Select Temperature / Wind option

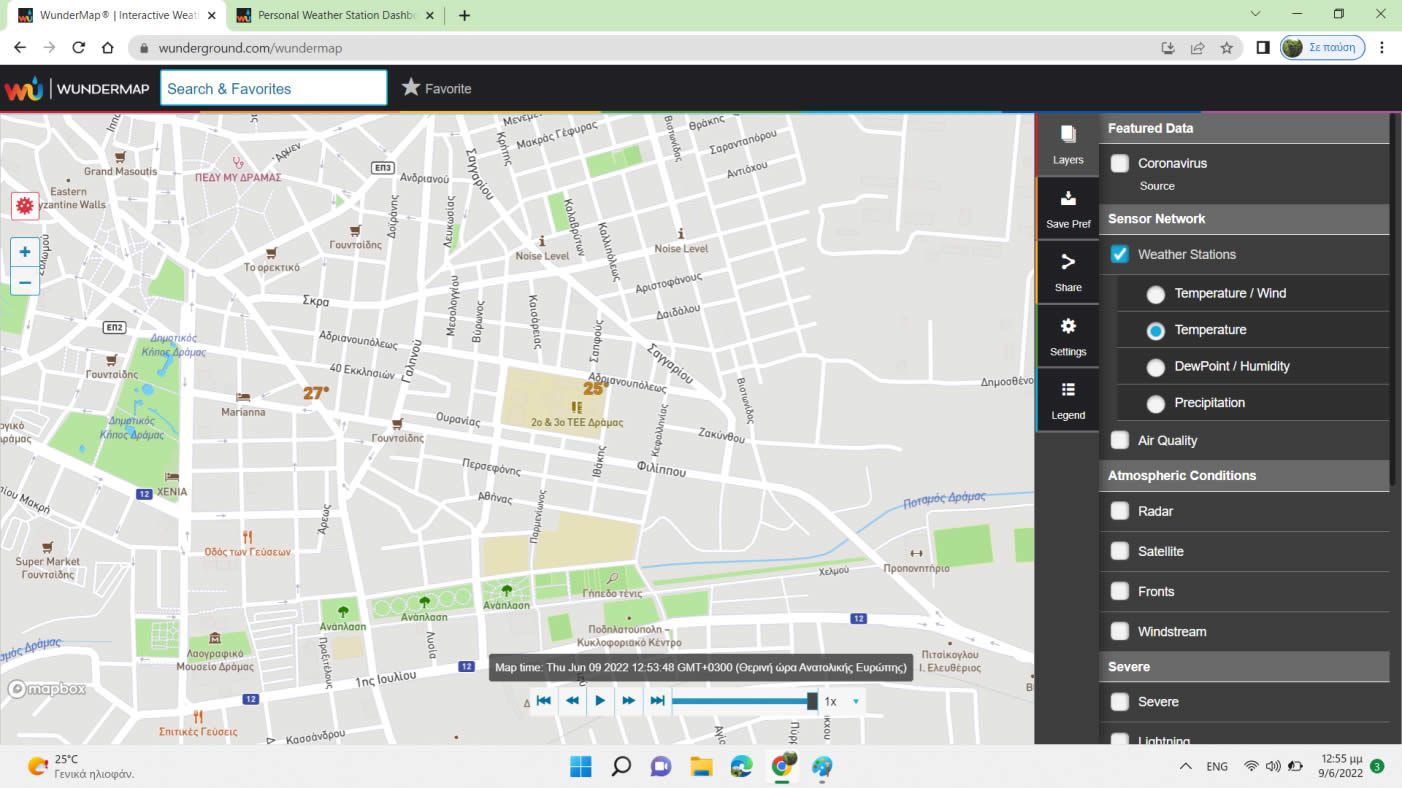[1156, 294]
